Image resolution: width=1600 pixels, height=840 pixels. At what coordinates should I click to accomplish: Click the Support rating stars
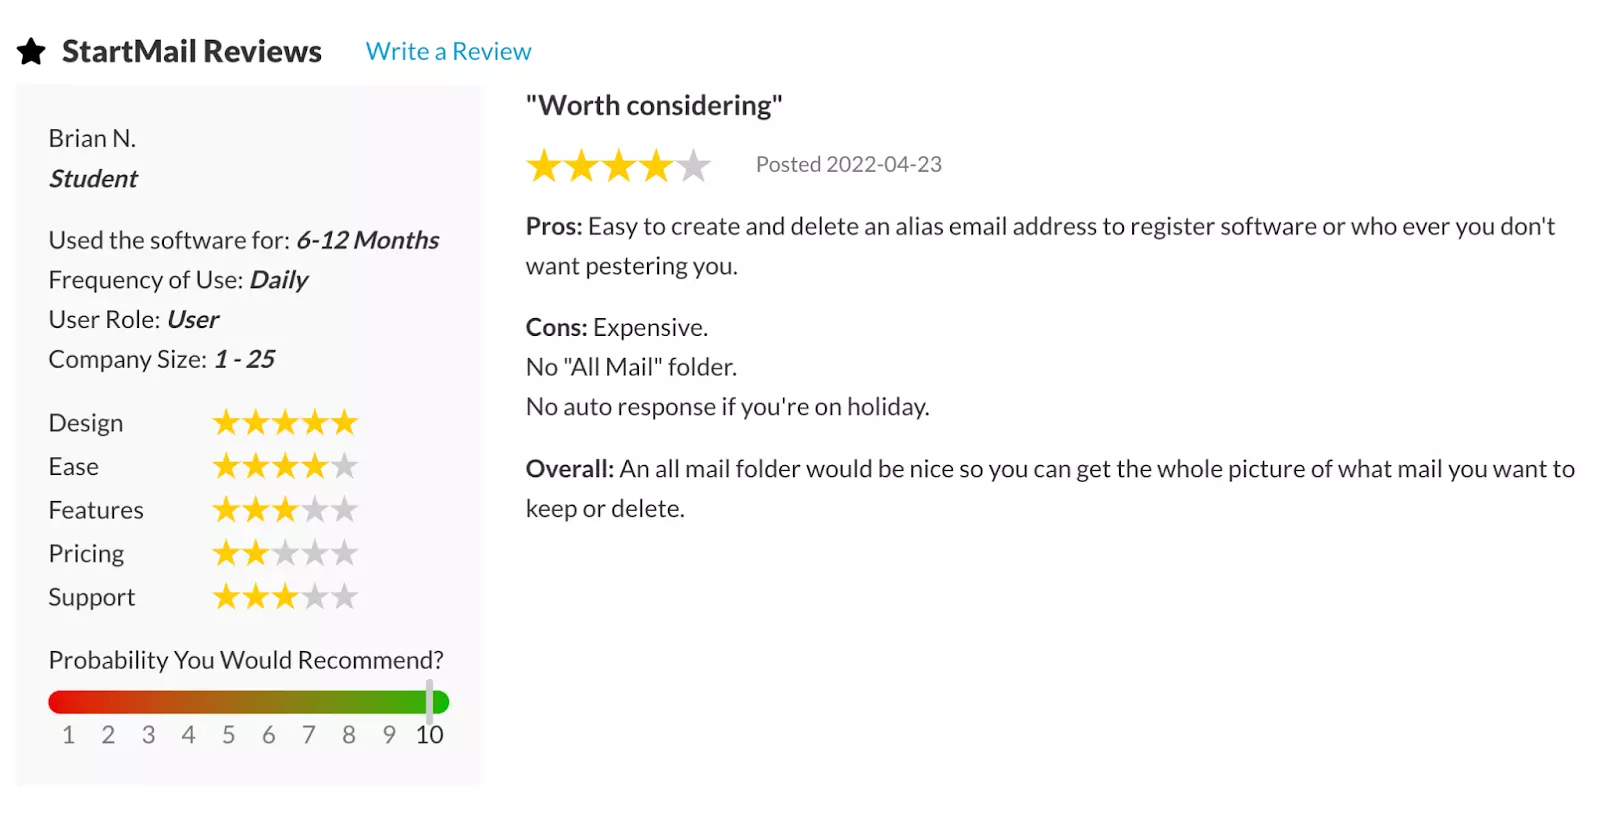tap(285, 597)
